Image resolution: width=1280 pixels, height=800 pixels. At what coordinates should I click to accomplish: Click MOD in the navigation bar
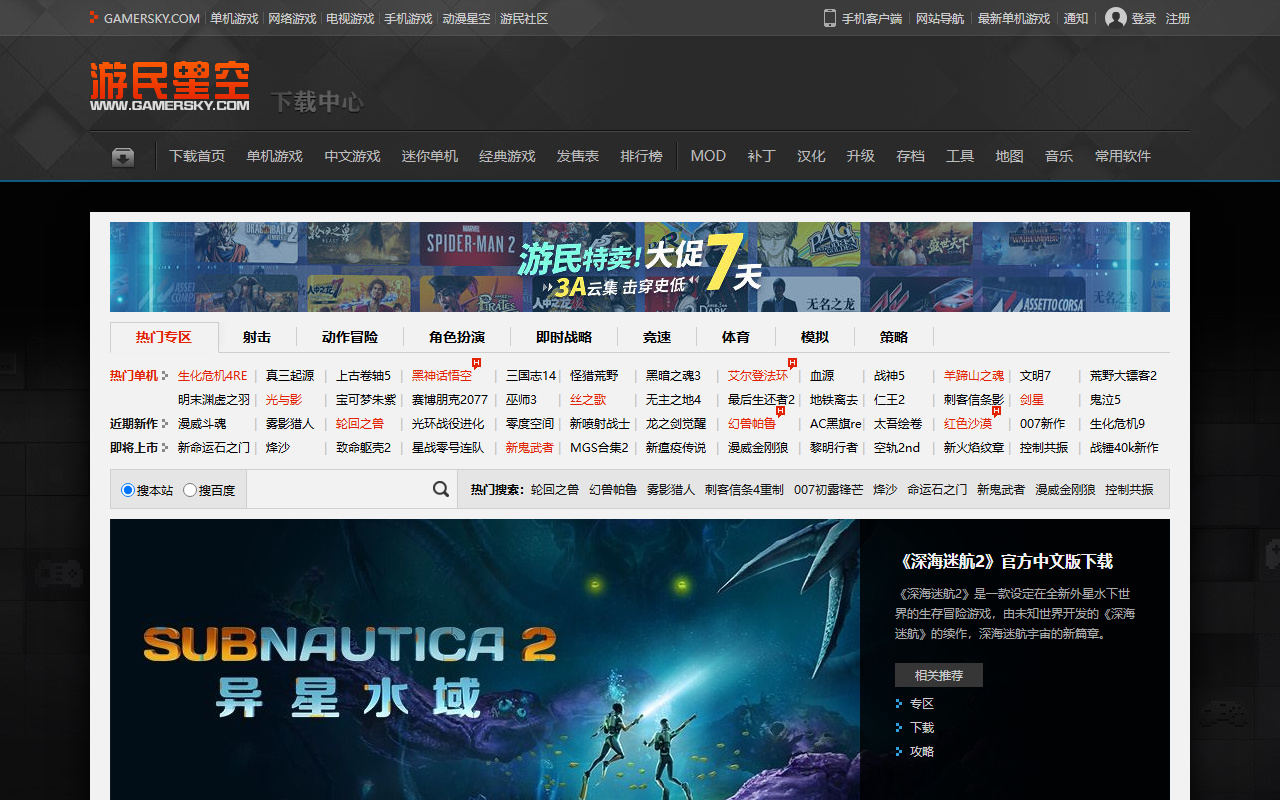point(708,156)
